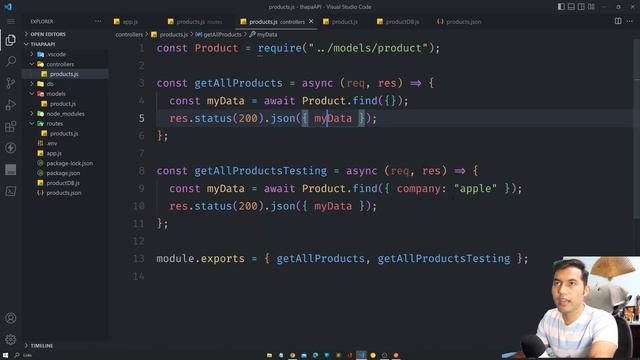Open the customize layout icon
640x360 pixels.
[591, 7]
